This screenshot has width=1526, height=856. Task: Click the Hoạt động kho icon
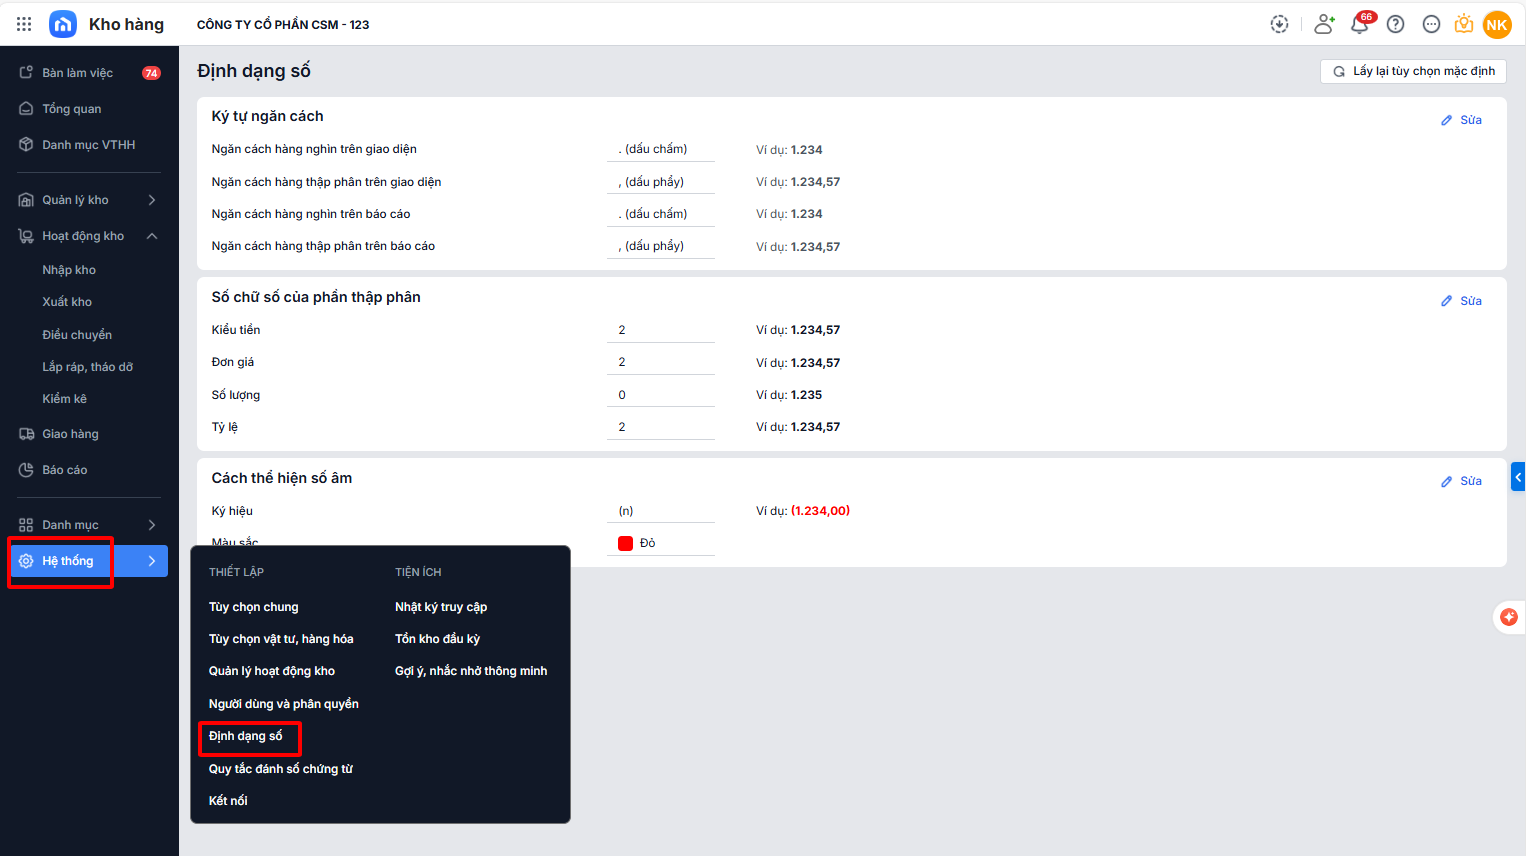(x=26, y=236)
